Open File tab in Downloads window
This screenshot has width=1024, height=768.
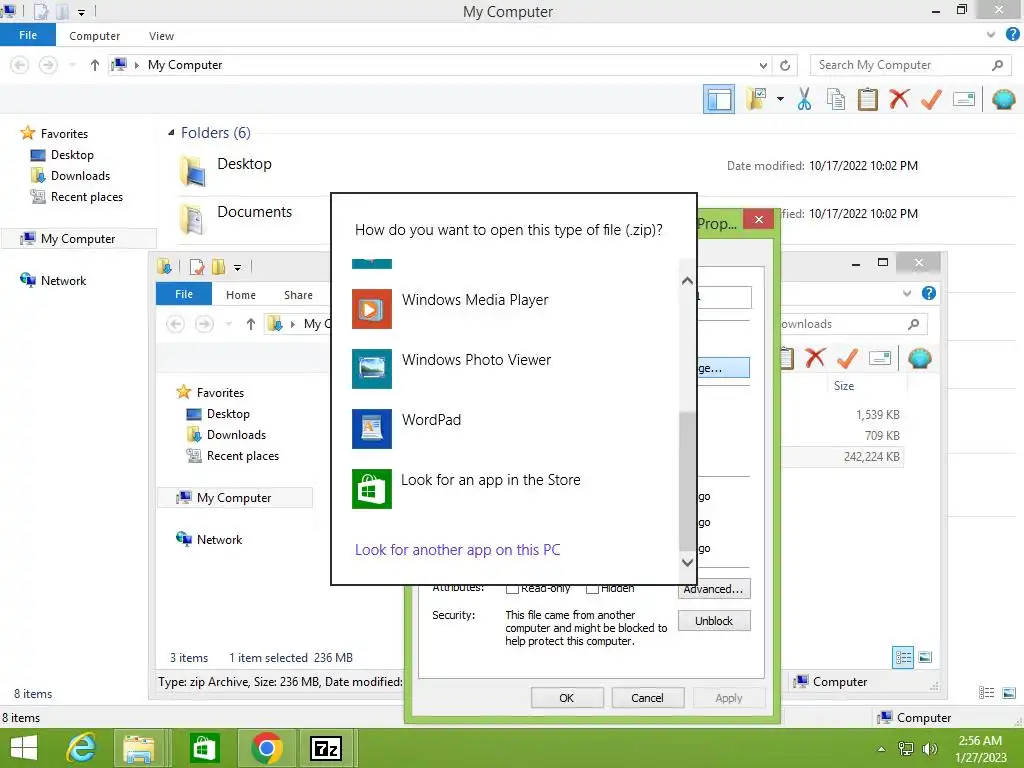184,295
